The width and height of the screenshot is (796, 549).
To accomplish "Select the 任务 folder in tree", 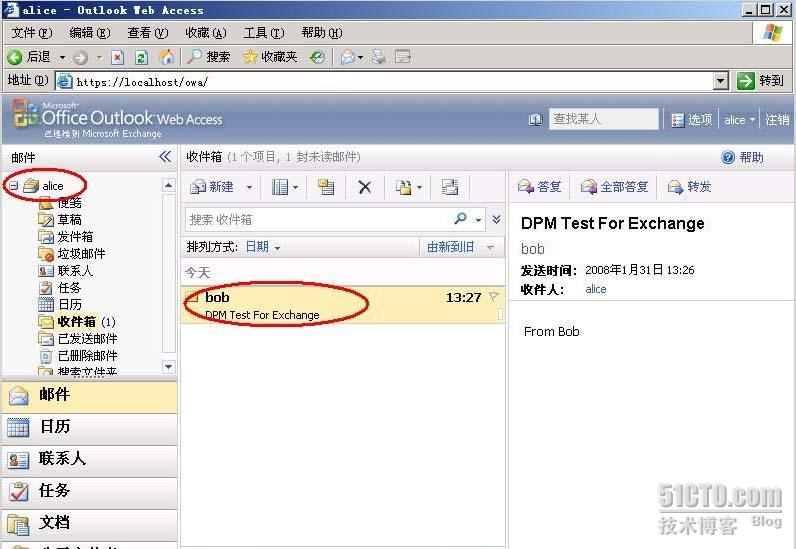I will [x=69, y=287].
